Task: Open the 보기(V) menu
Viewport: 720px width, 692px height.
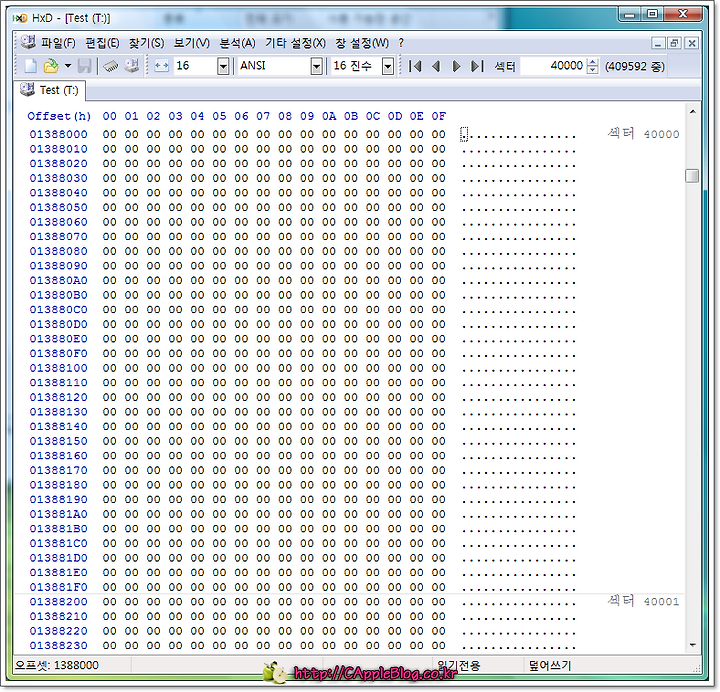Action: pos(191,43)
